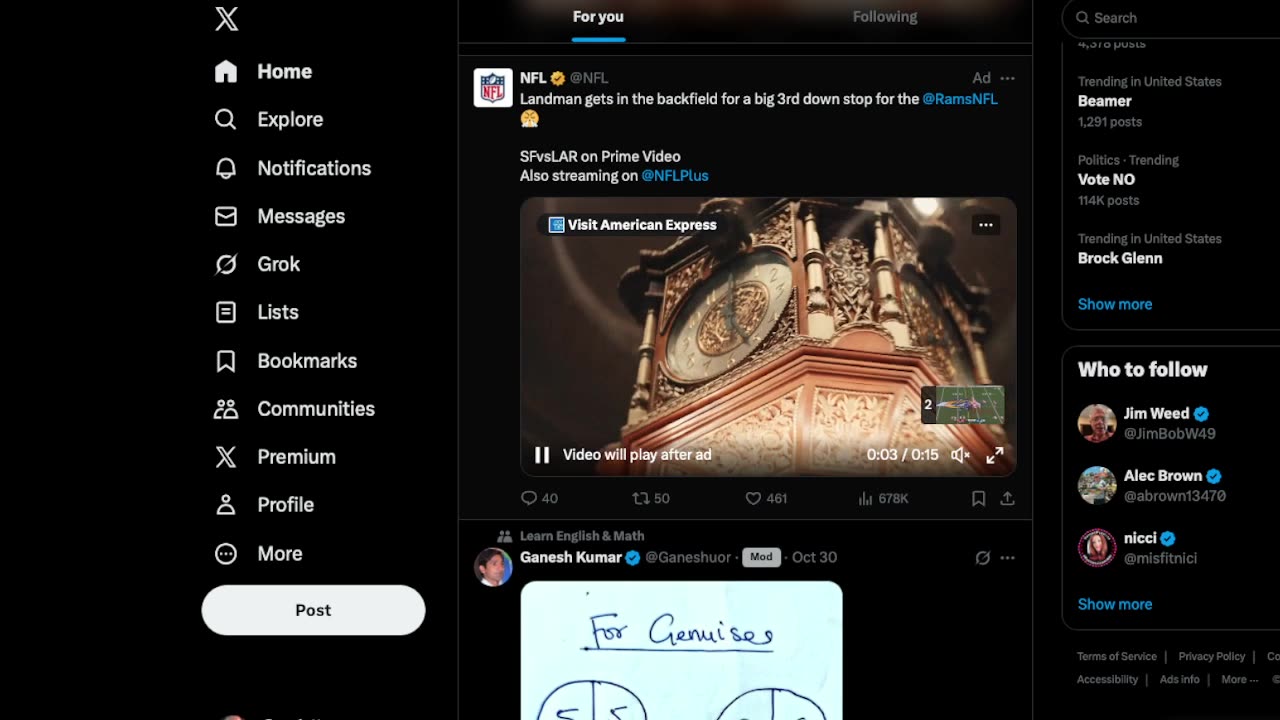Reply to the NFL post
This screenshot has height=720, width=1280.
click(x=539, y=498)
